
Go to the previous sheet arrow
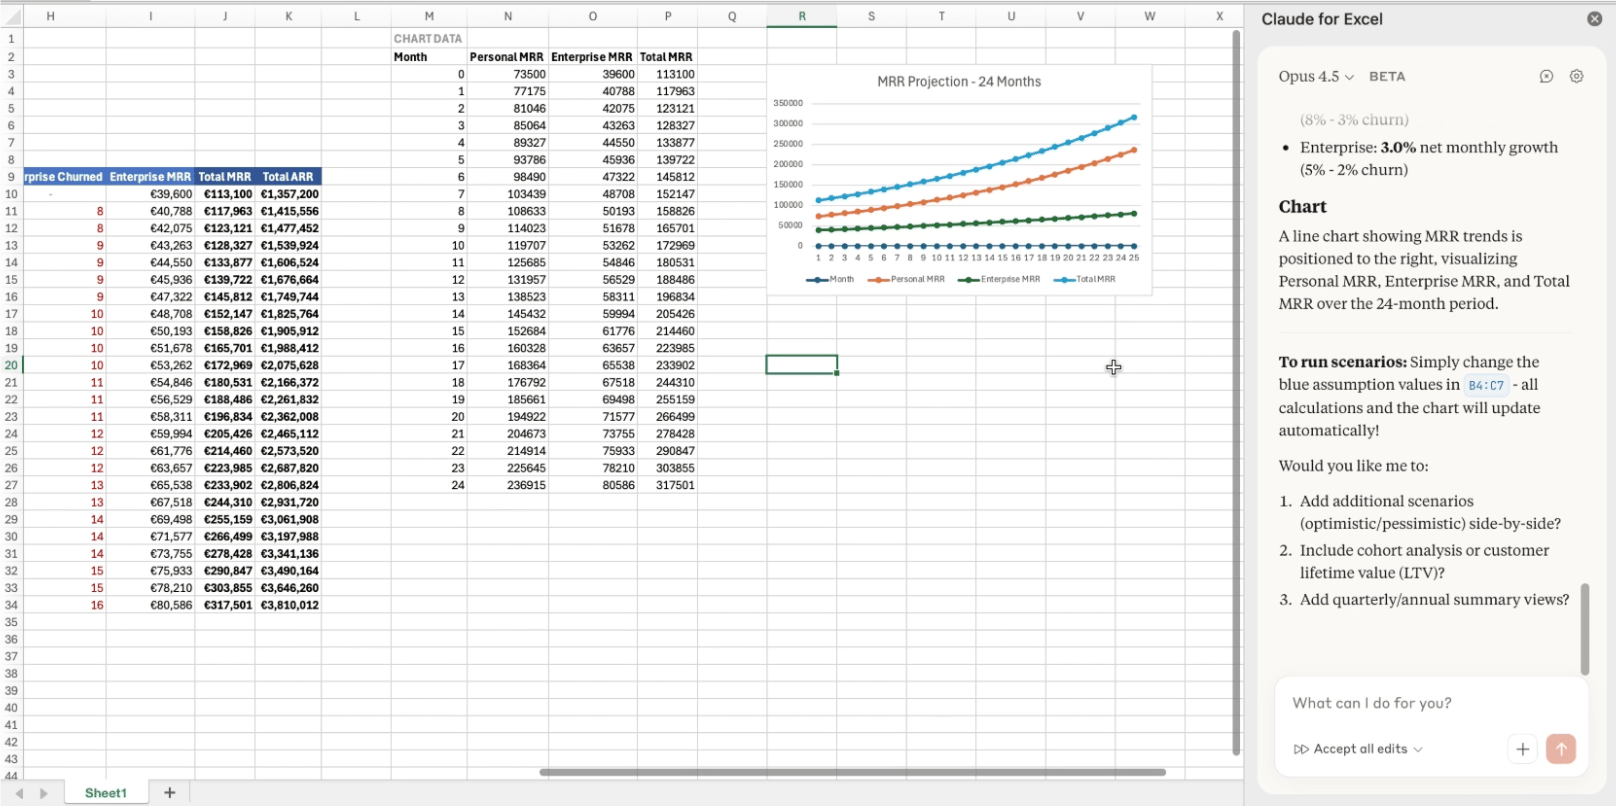19,793
